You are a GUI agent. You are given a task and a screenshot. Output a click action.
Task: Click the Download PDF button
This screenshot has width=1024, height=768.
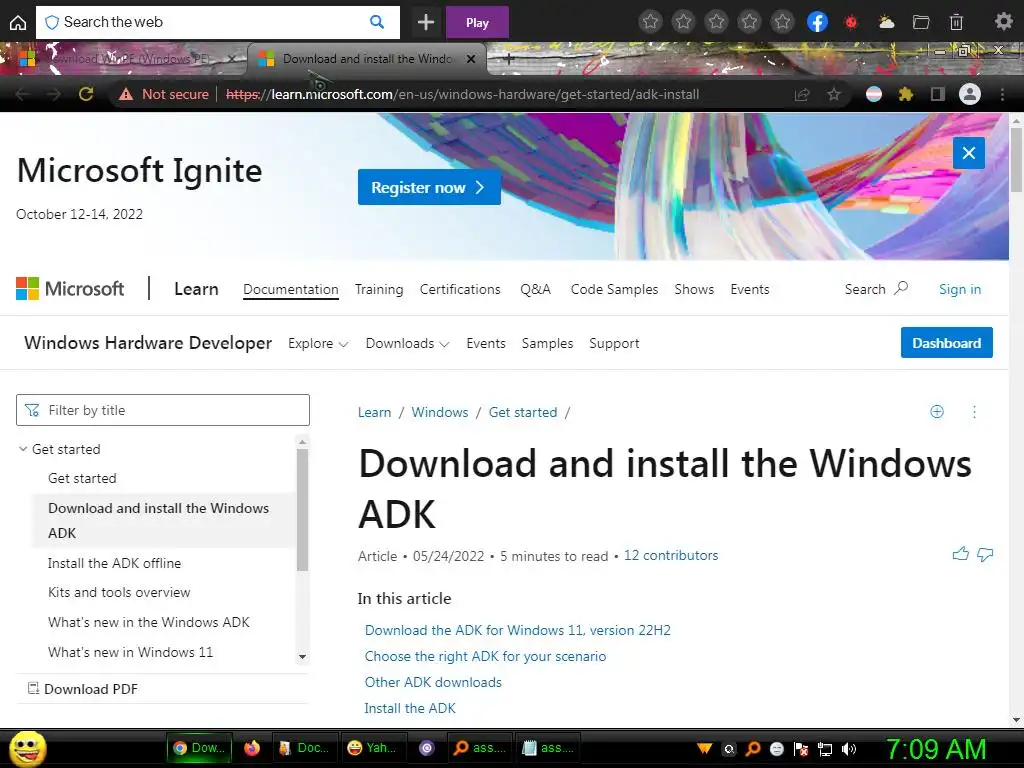pyautogui.click(x=83, y=689)
